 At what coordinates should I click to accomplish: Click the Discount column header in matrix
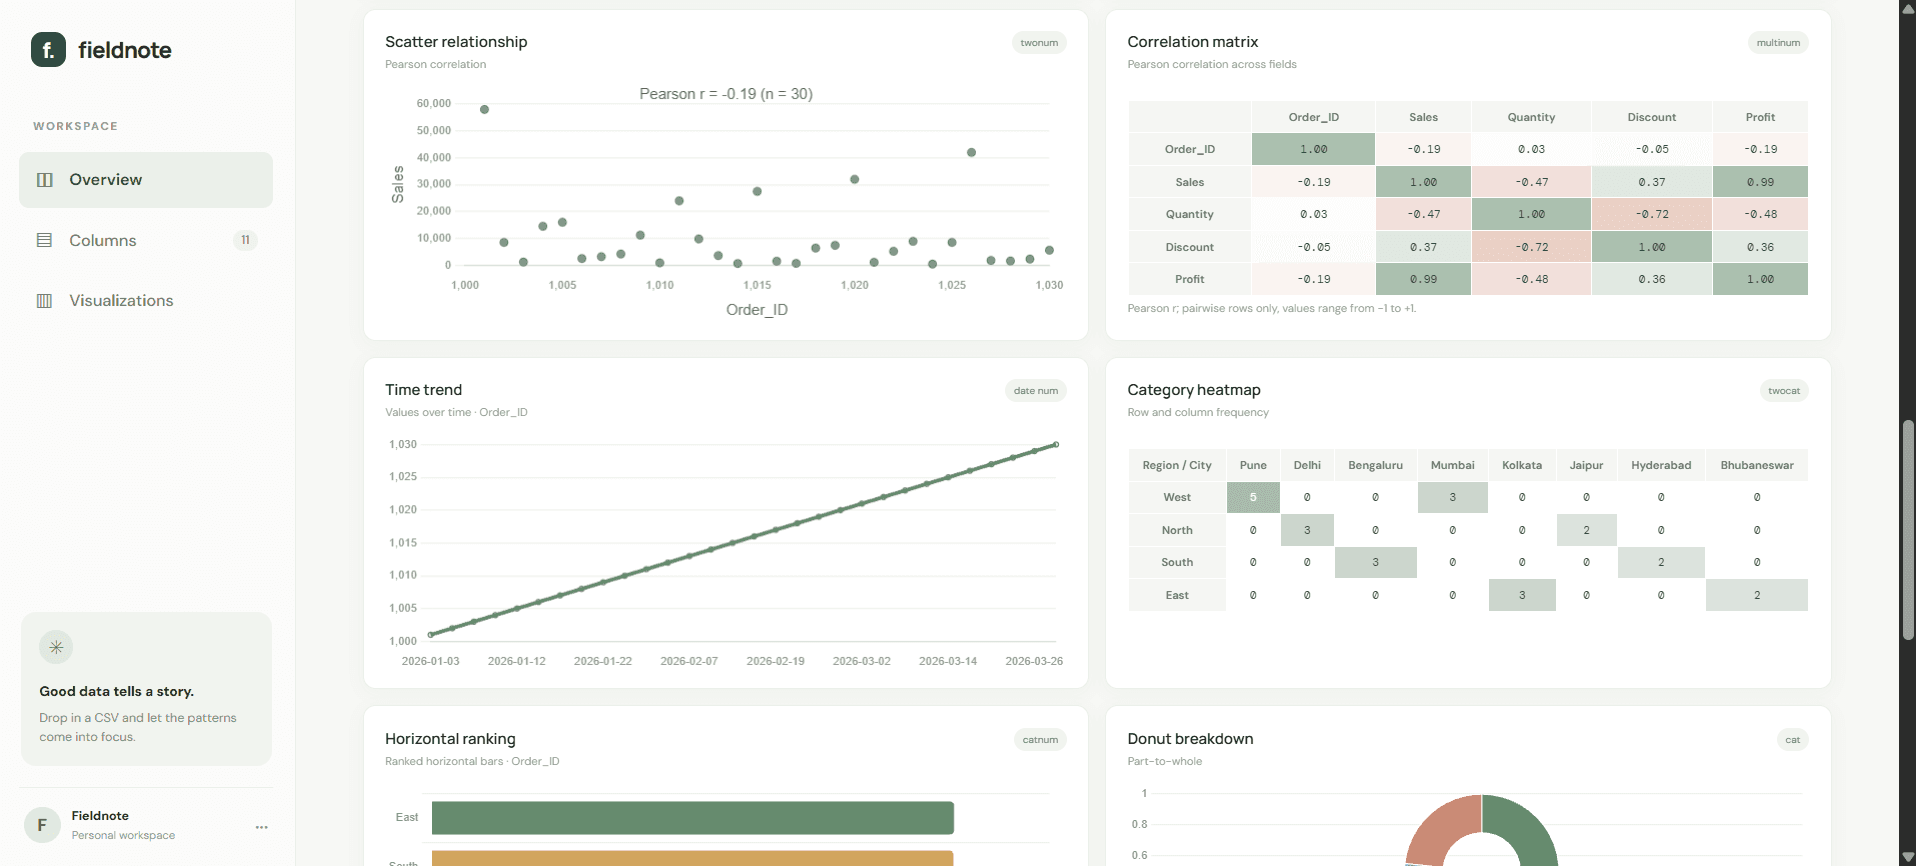(x=1651, y=117)
